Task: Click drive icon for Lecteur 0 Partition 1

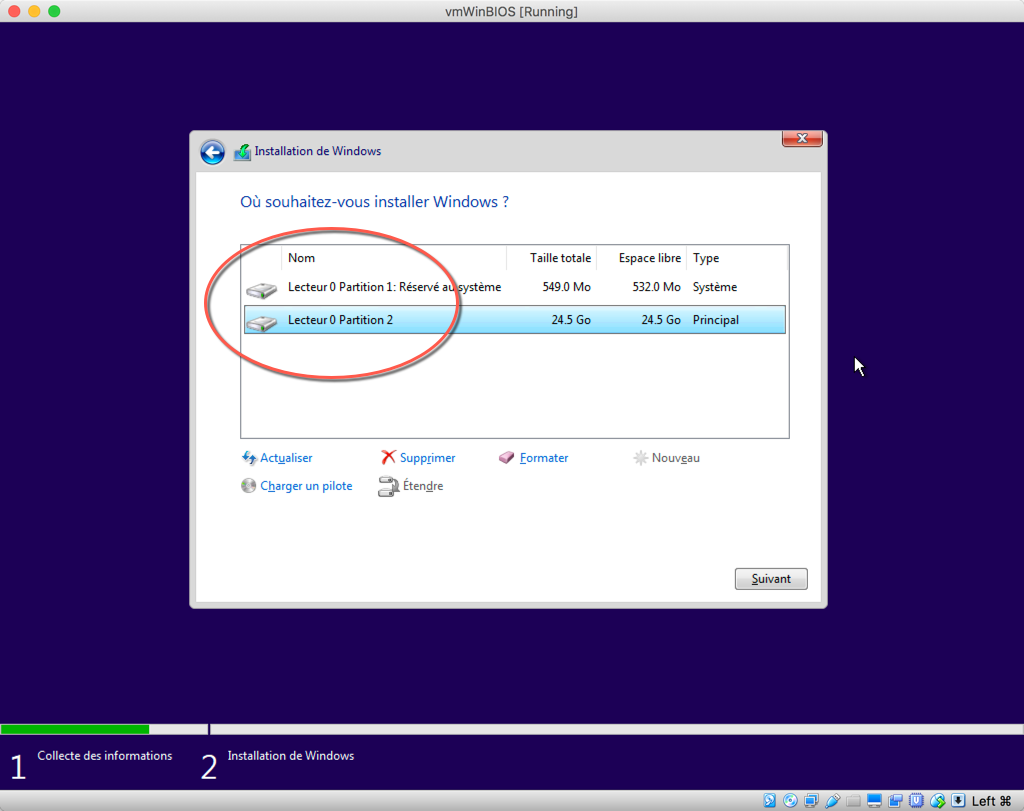Action: 262,289
